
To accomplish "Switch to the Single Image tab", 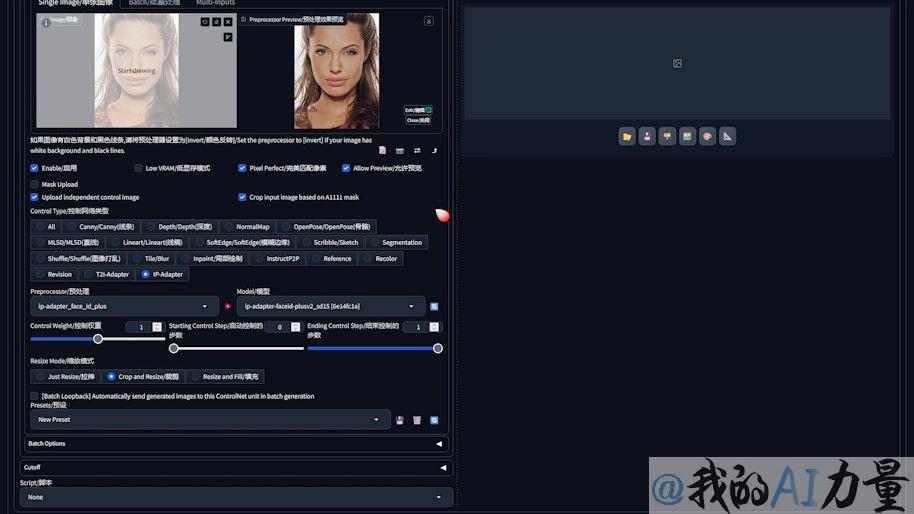I will click(75, 3).
